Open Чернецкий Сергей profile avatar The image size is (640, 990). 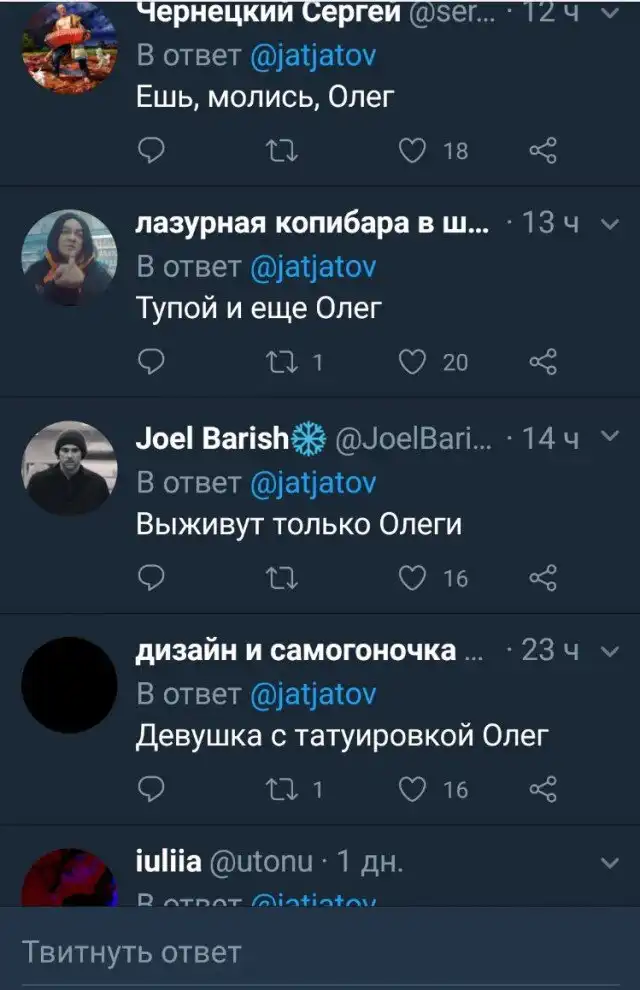[x=69, y=47]
